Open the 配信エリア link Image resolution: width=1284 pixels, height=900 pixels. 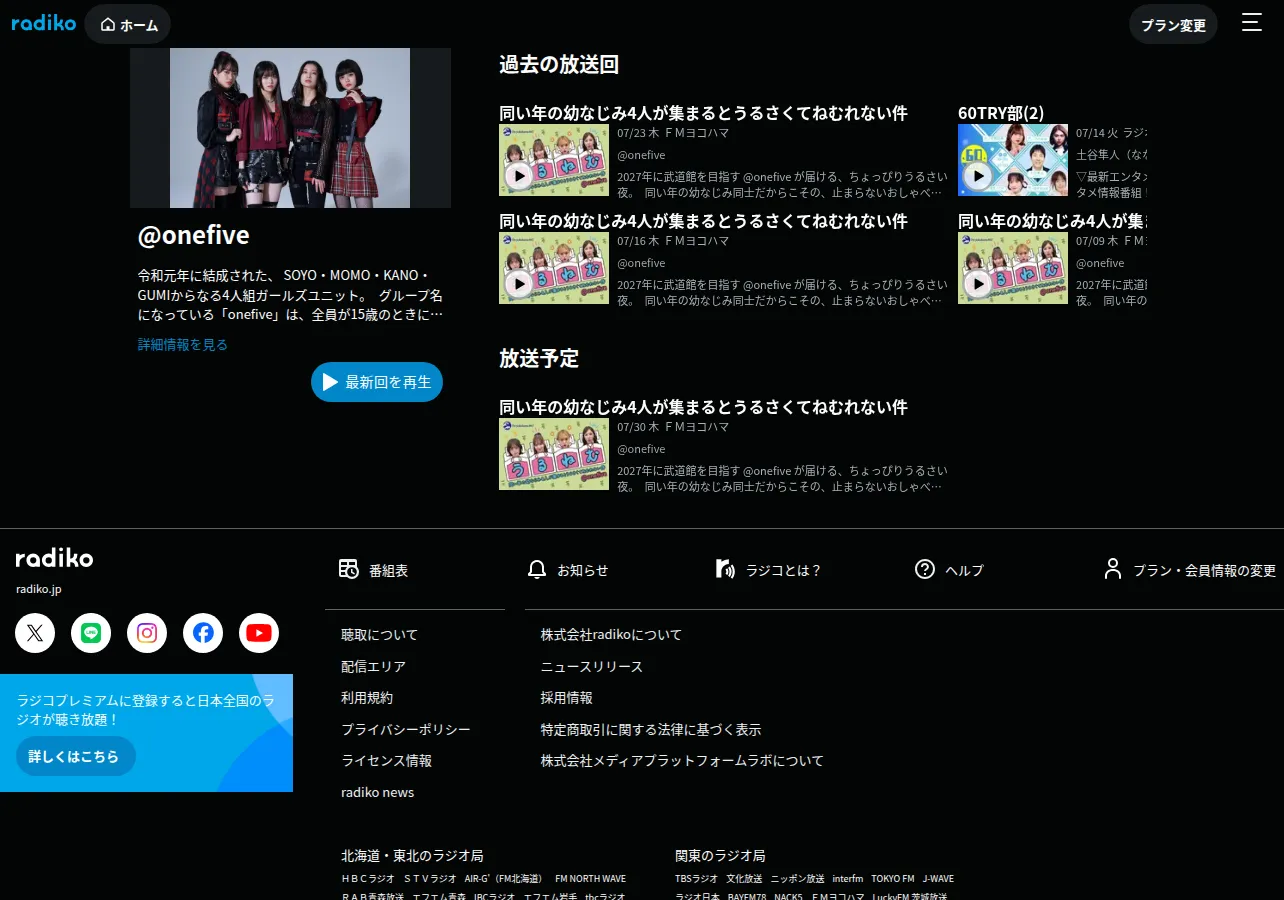point(373,666)
